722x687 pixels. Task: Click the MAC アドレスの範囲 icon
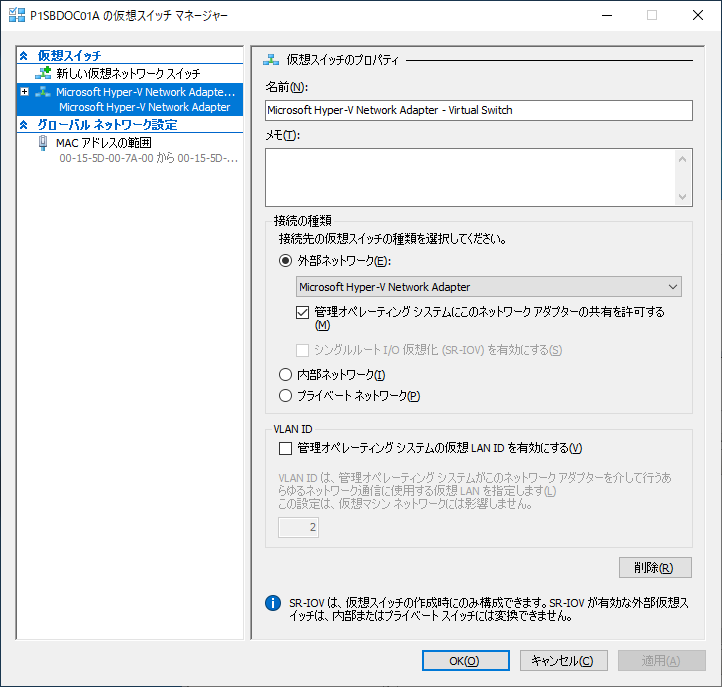(43, 143)
